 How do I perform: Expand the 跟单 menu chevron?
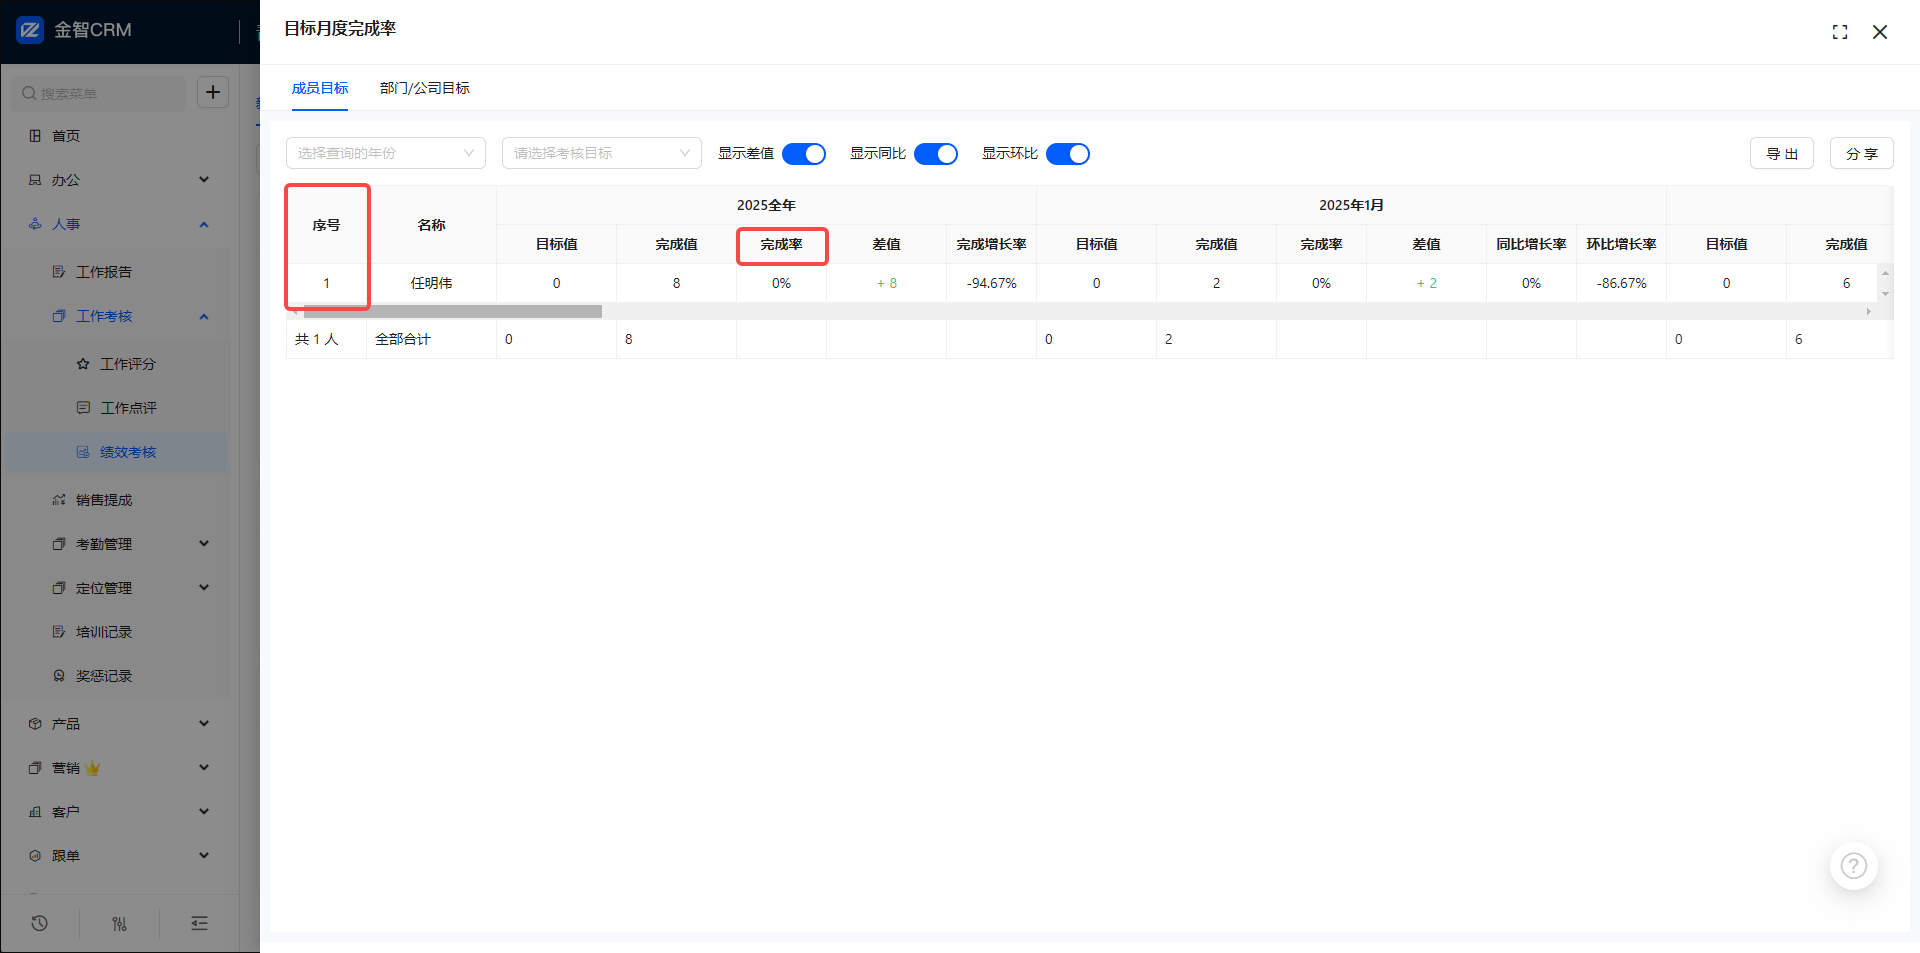[204, 856]
